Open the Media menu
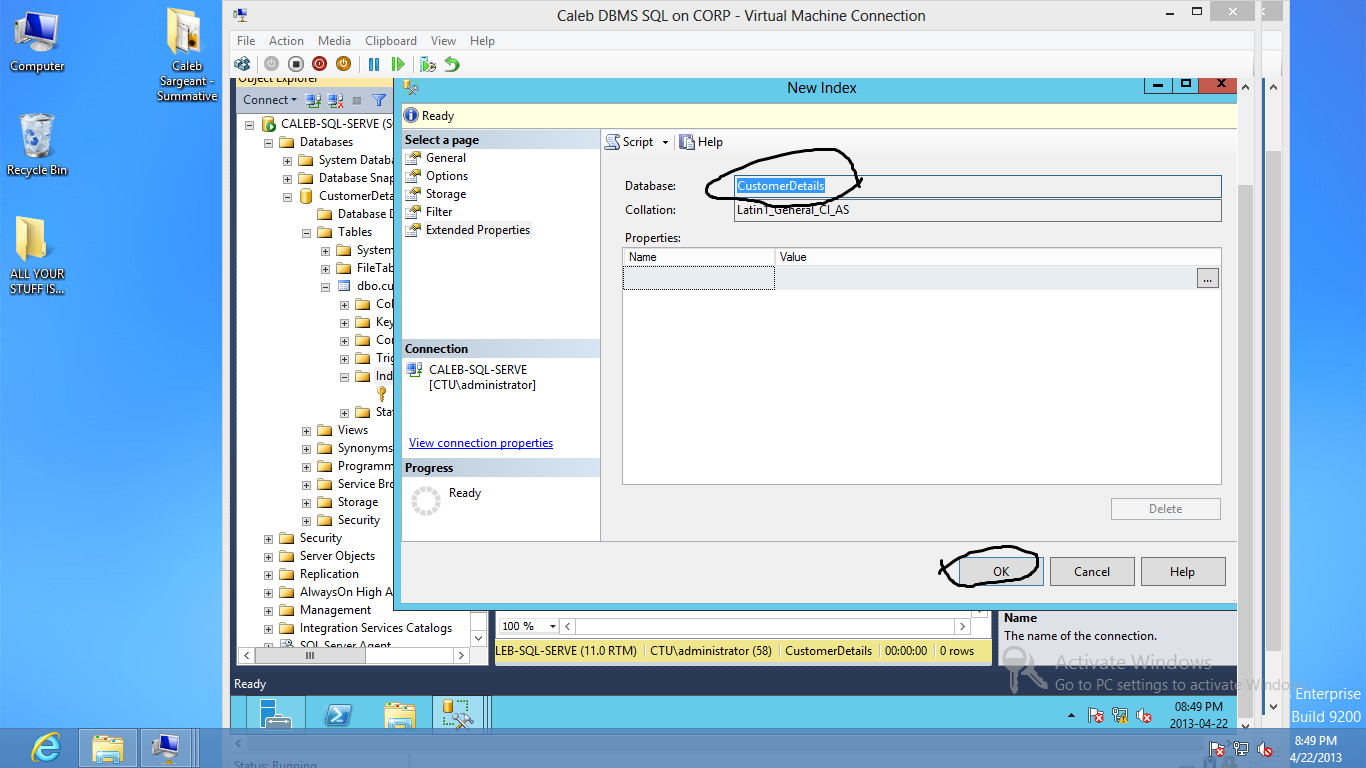 [334, 41]
